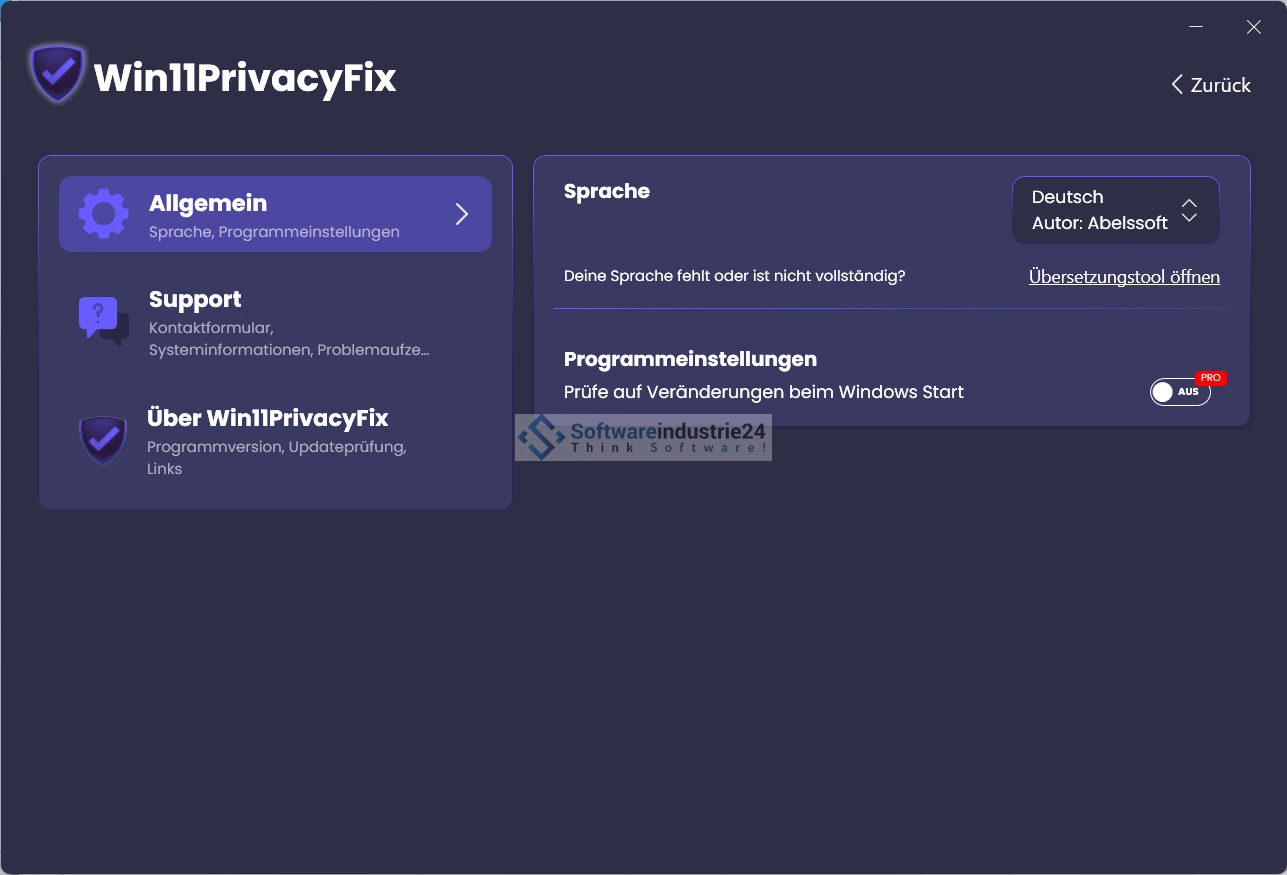
Task: Click the question-mark speech bubble Support icon
Action: coord(103,320)
